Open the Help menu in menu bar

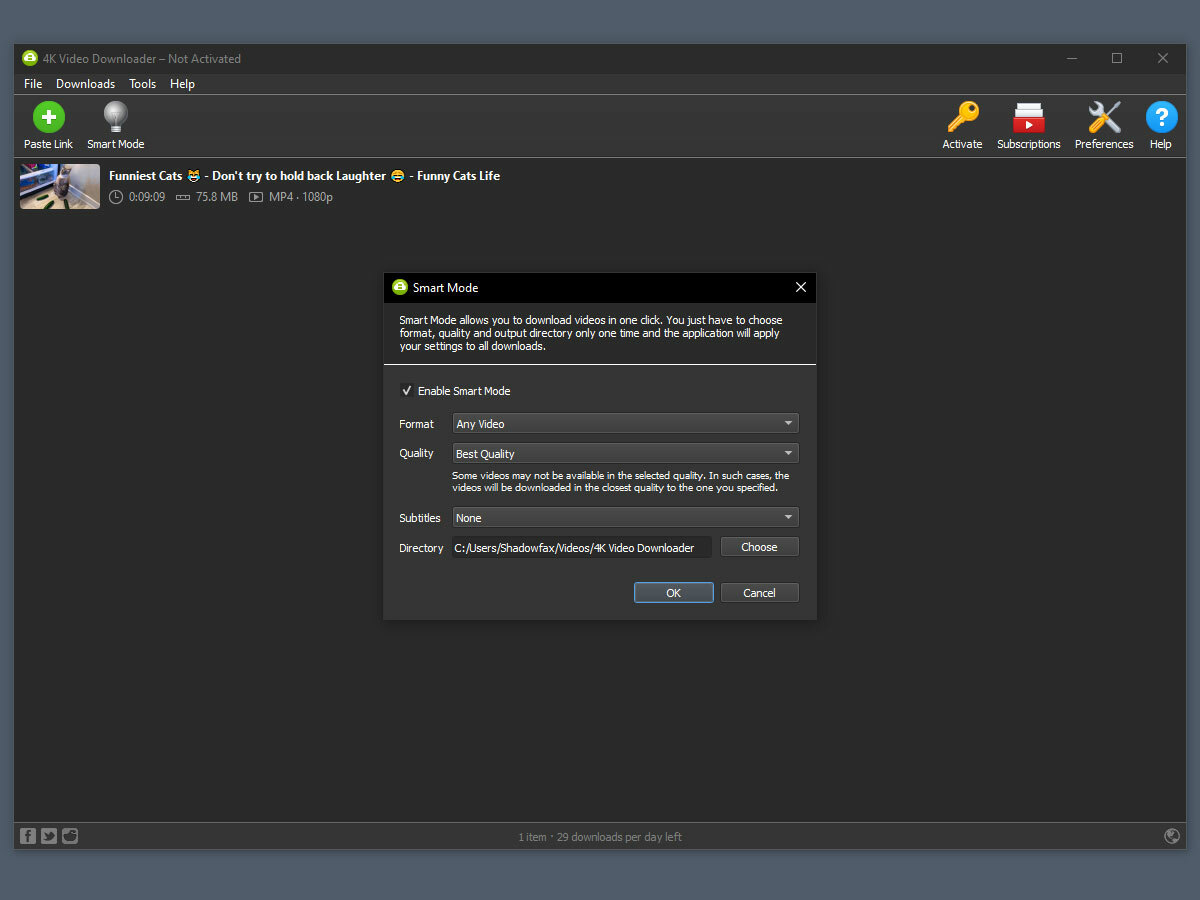click(182, 84)
